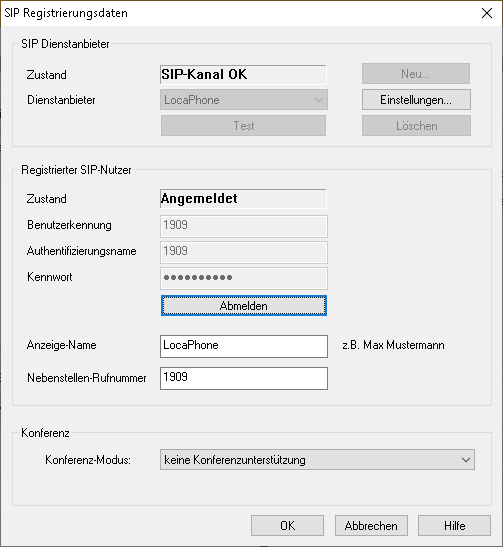Click the Abmelden button
Viewport: 503px width, 547px height.
(244, 306)
